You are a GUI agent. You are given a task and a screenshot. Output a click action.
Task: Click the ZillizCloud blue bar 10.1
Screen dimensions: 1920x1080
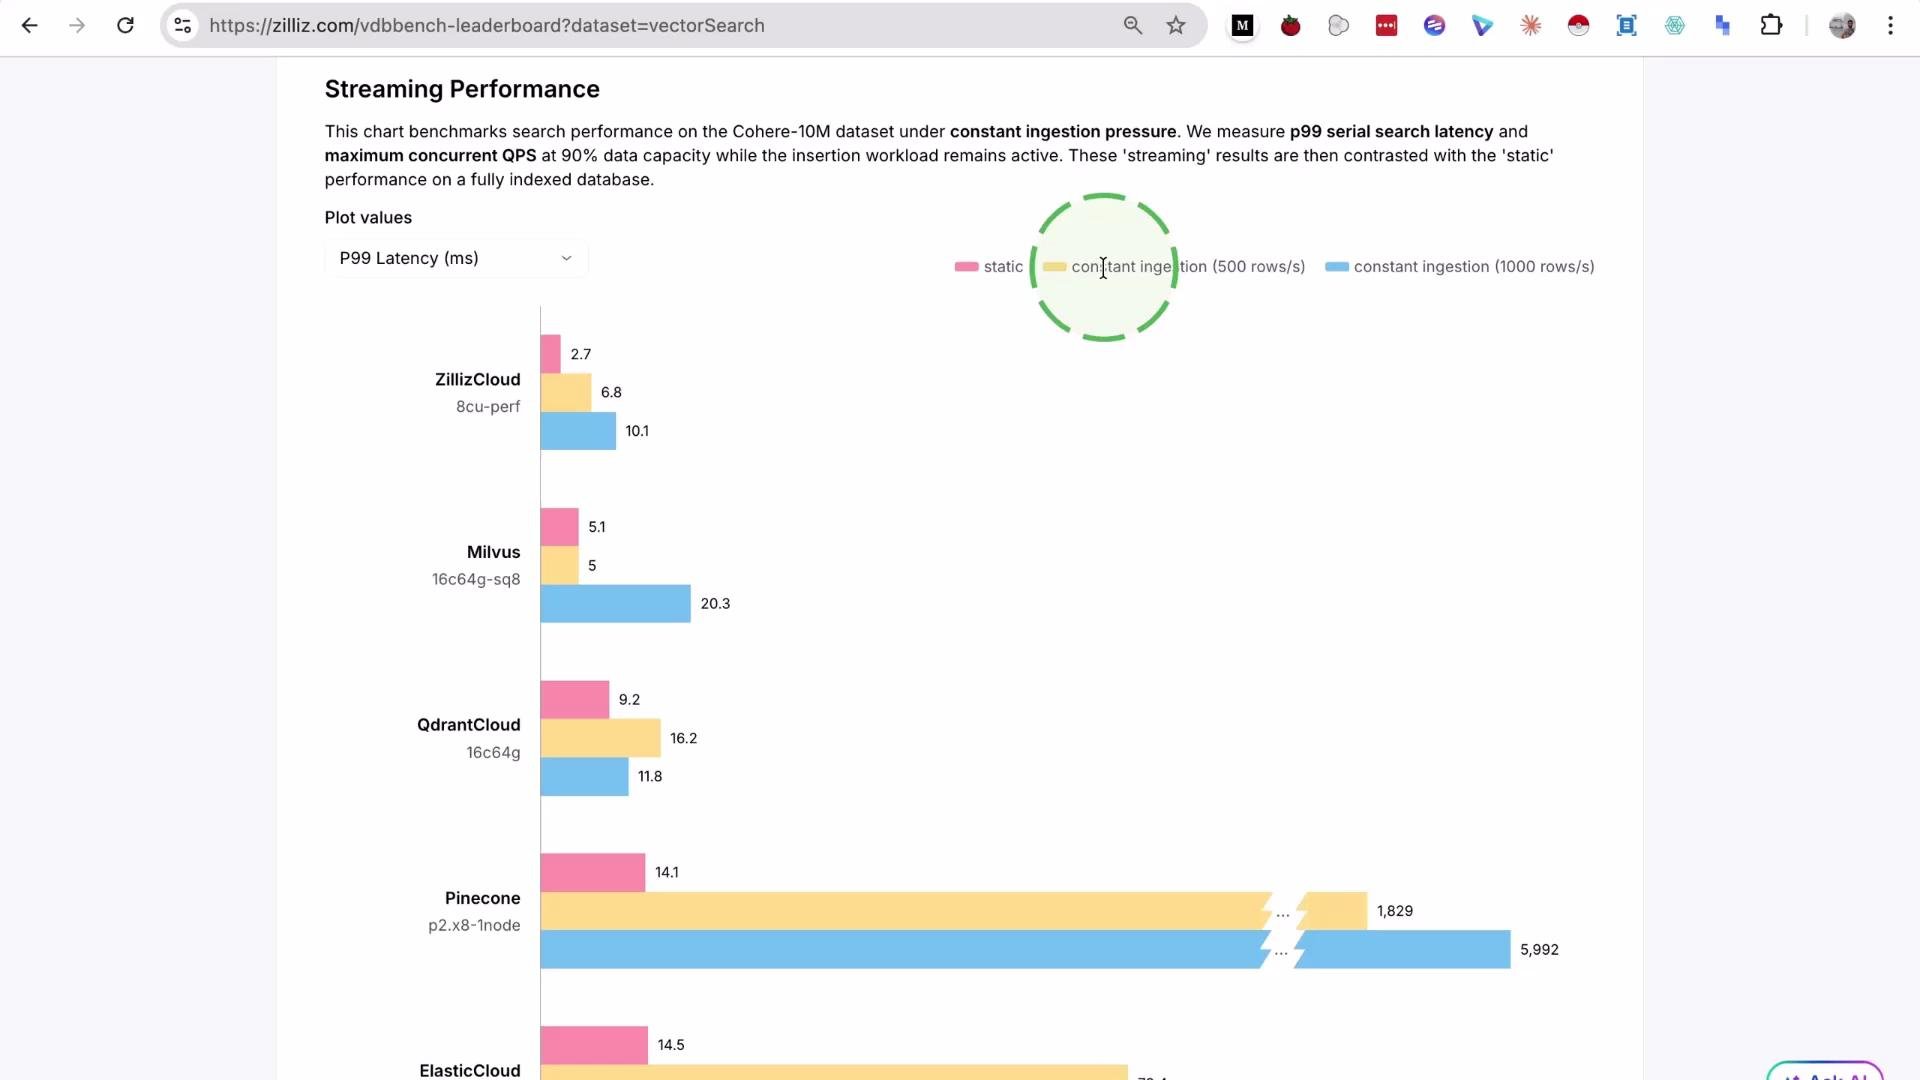coord(578,431)
